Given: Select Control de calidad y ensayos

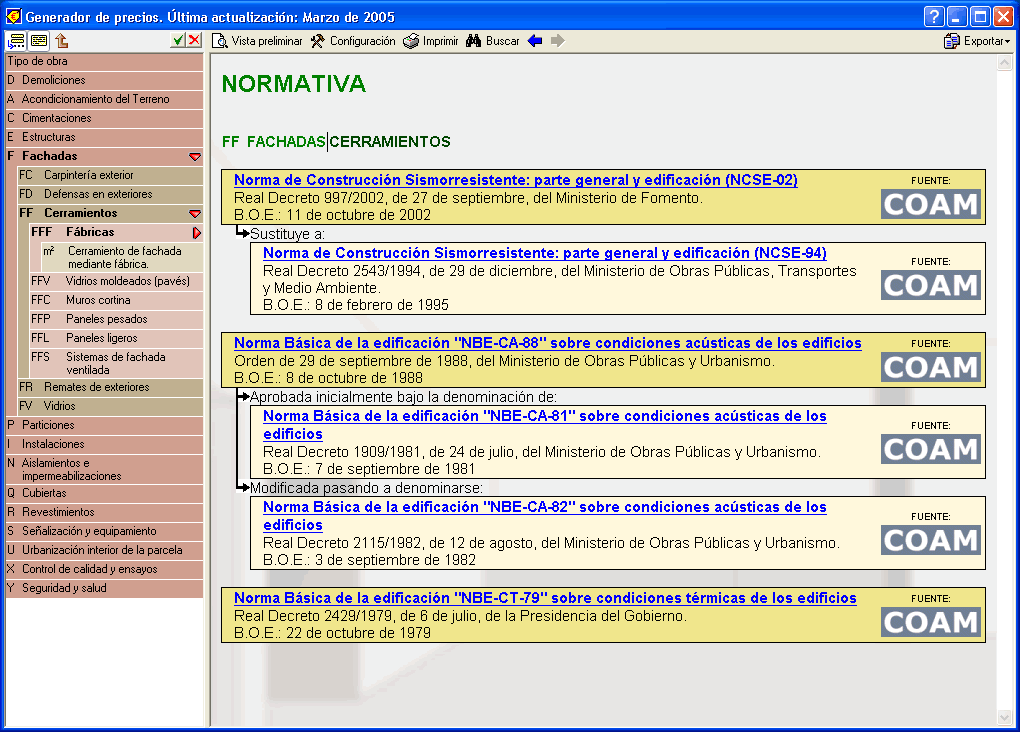Looking at the screenshot, I should point(104,569).
